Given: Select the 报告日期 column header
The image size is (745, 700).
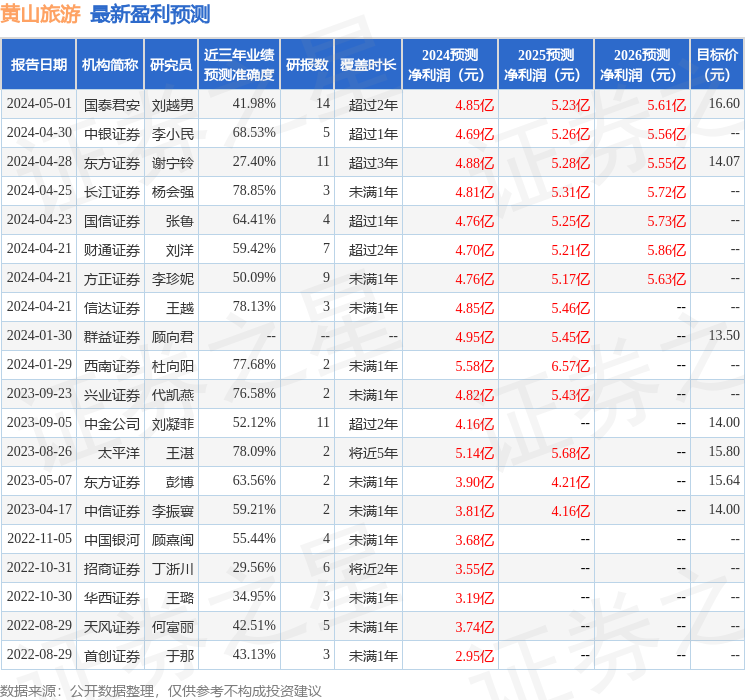Looking at the screenshot, I should 38,65.
